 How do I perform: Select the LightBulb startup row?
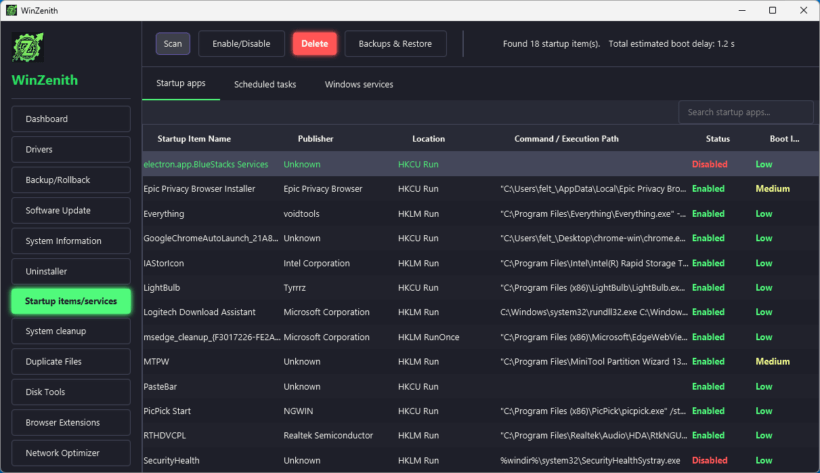(x=480, y=288)
